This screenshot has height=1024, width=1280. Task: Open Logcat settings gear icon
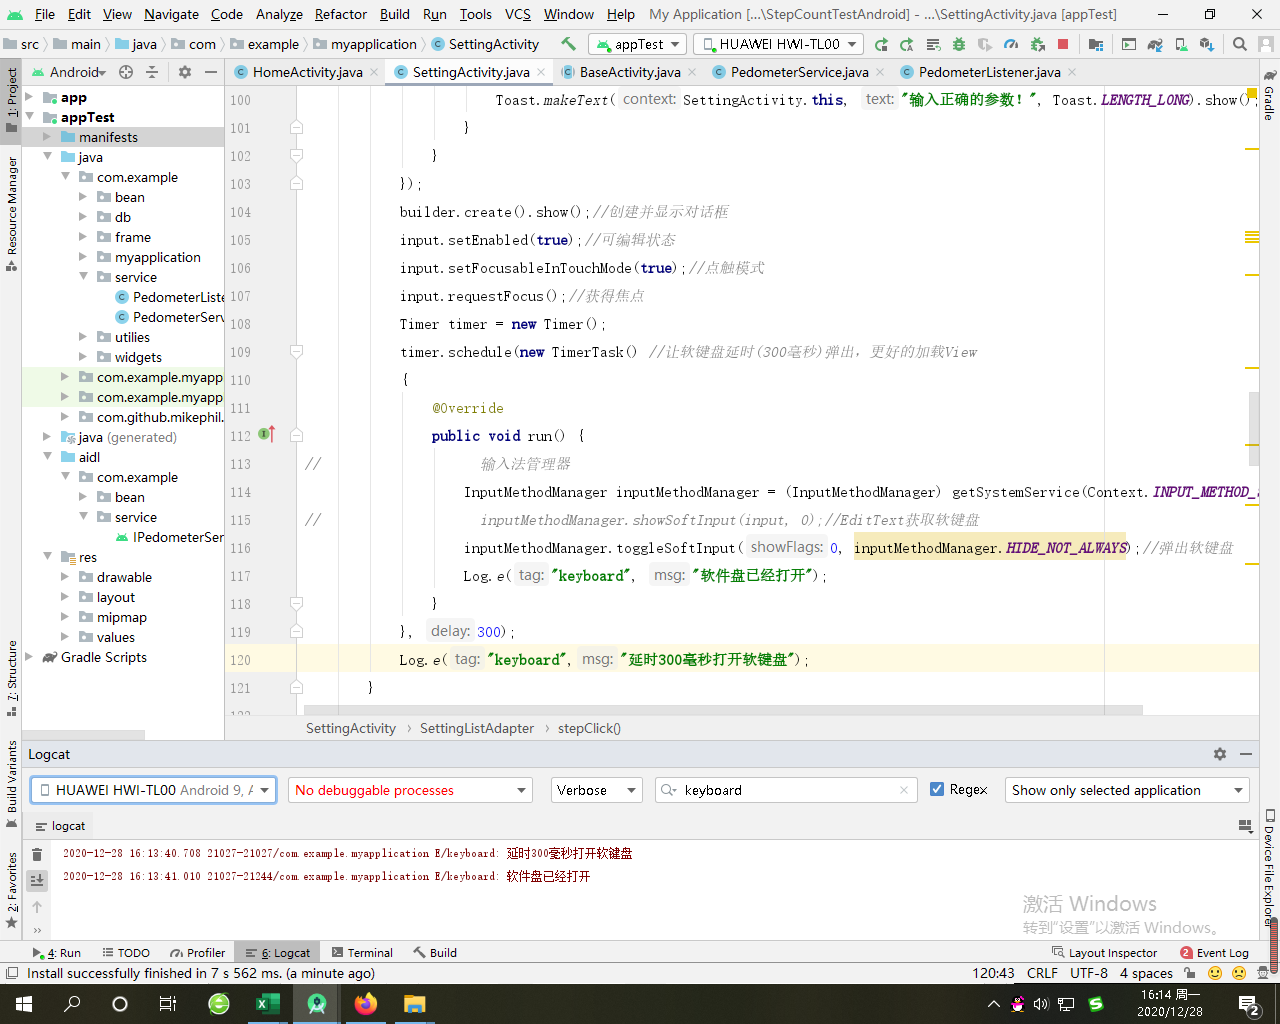click(1220, 754)
